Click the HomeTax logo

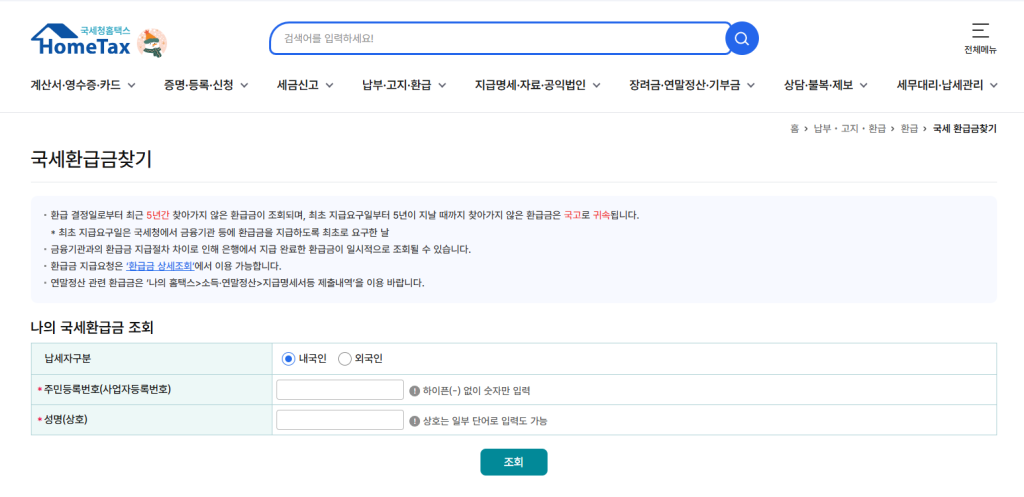pyautogui.click(x=81, y=40)
